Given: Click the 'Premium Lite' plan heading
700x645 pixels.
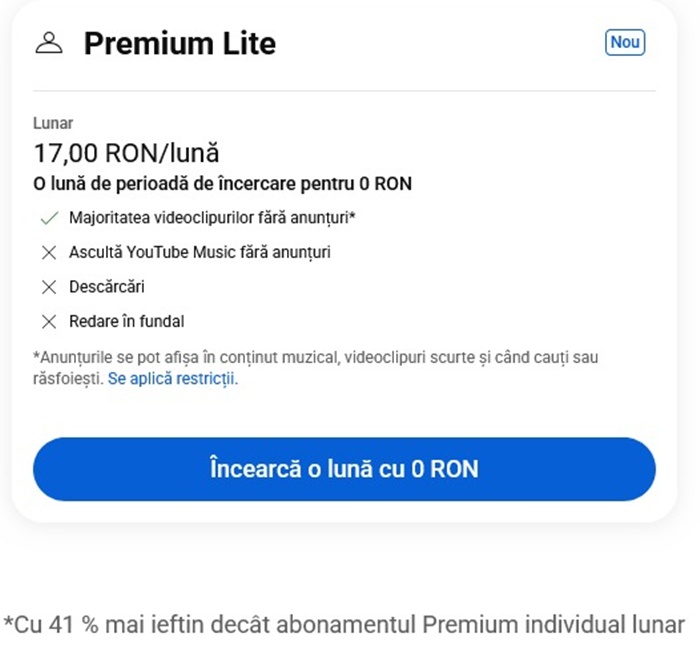Looking at the screenshot, I should pos(179,44).
